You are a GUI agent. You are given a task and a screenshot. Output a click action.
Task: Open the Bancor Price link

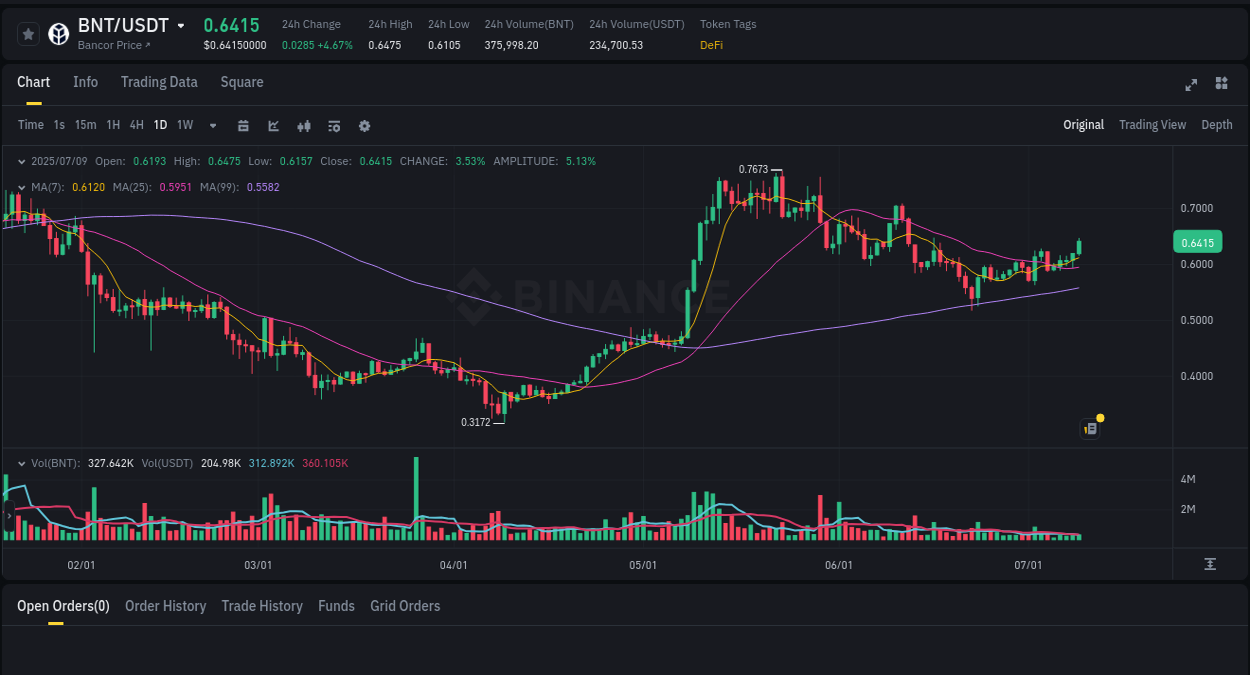[112, 45]
